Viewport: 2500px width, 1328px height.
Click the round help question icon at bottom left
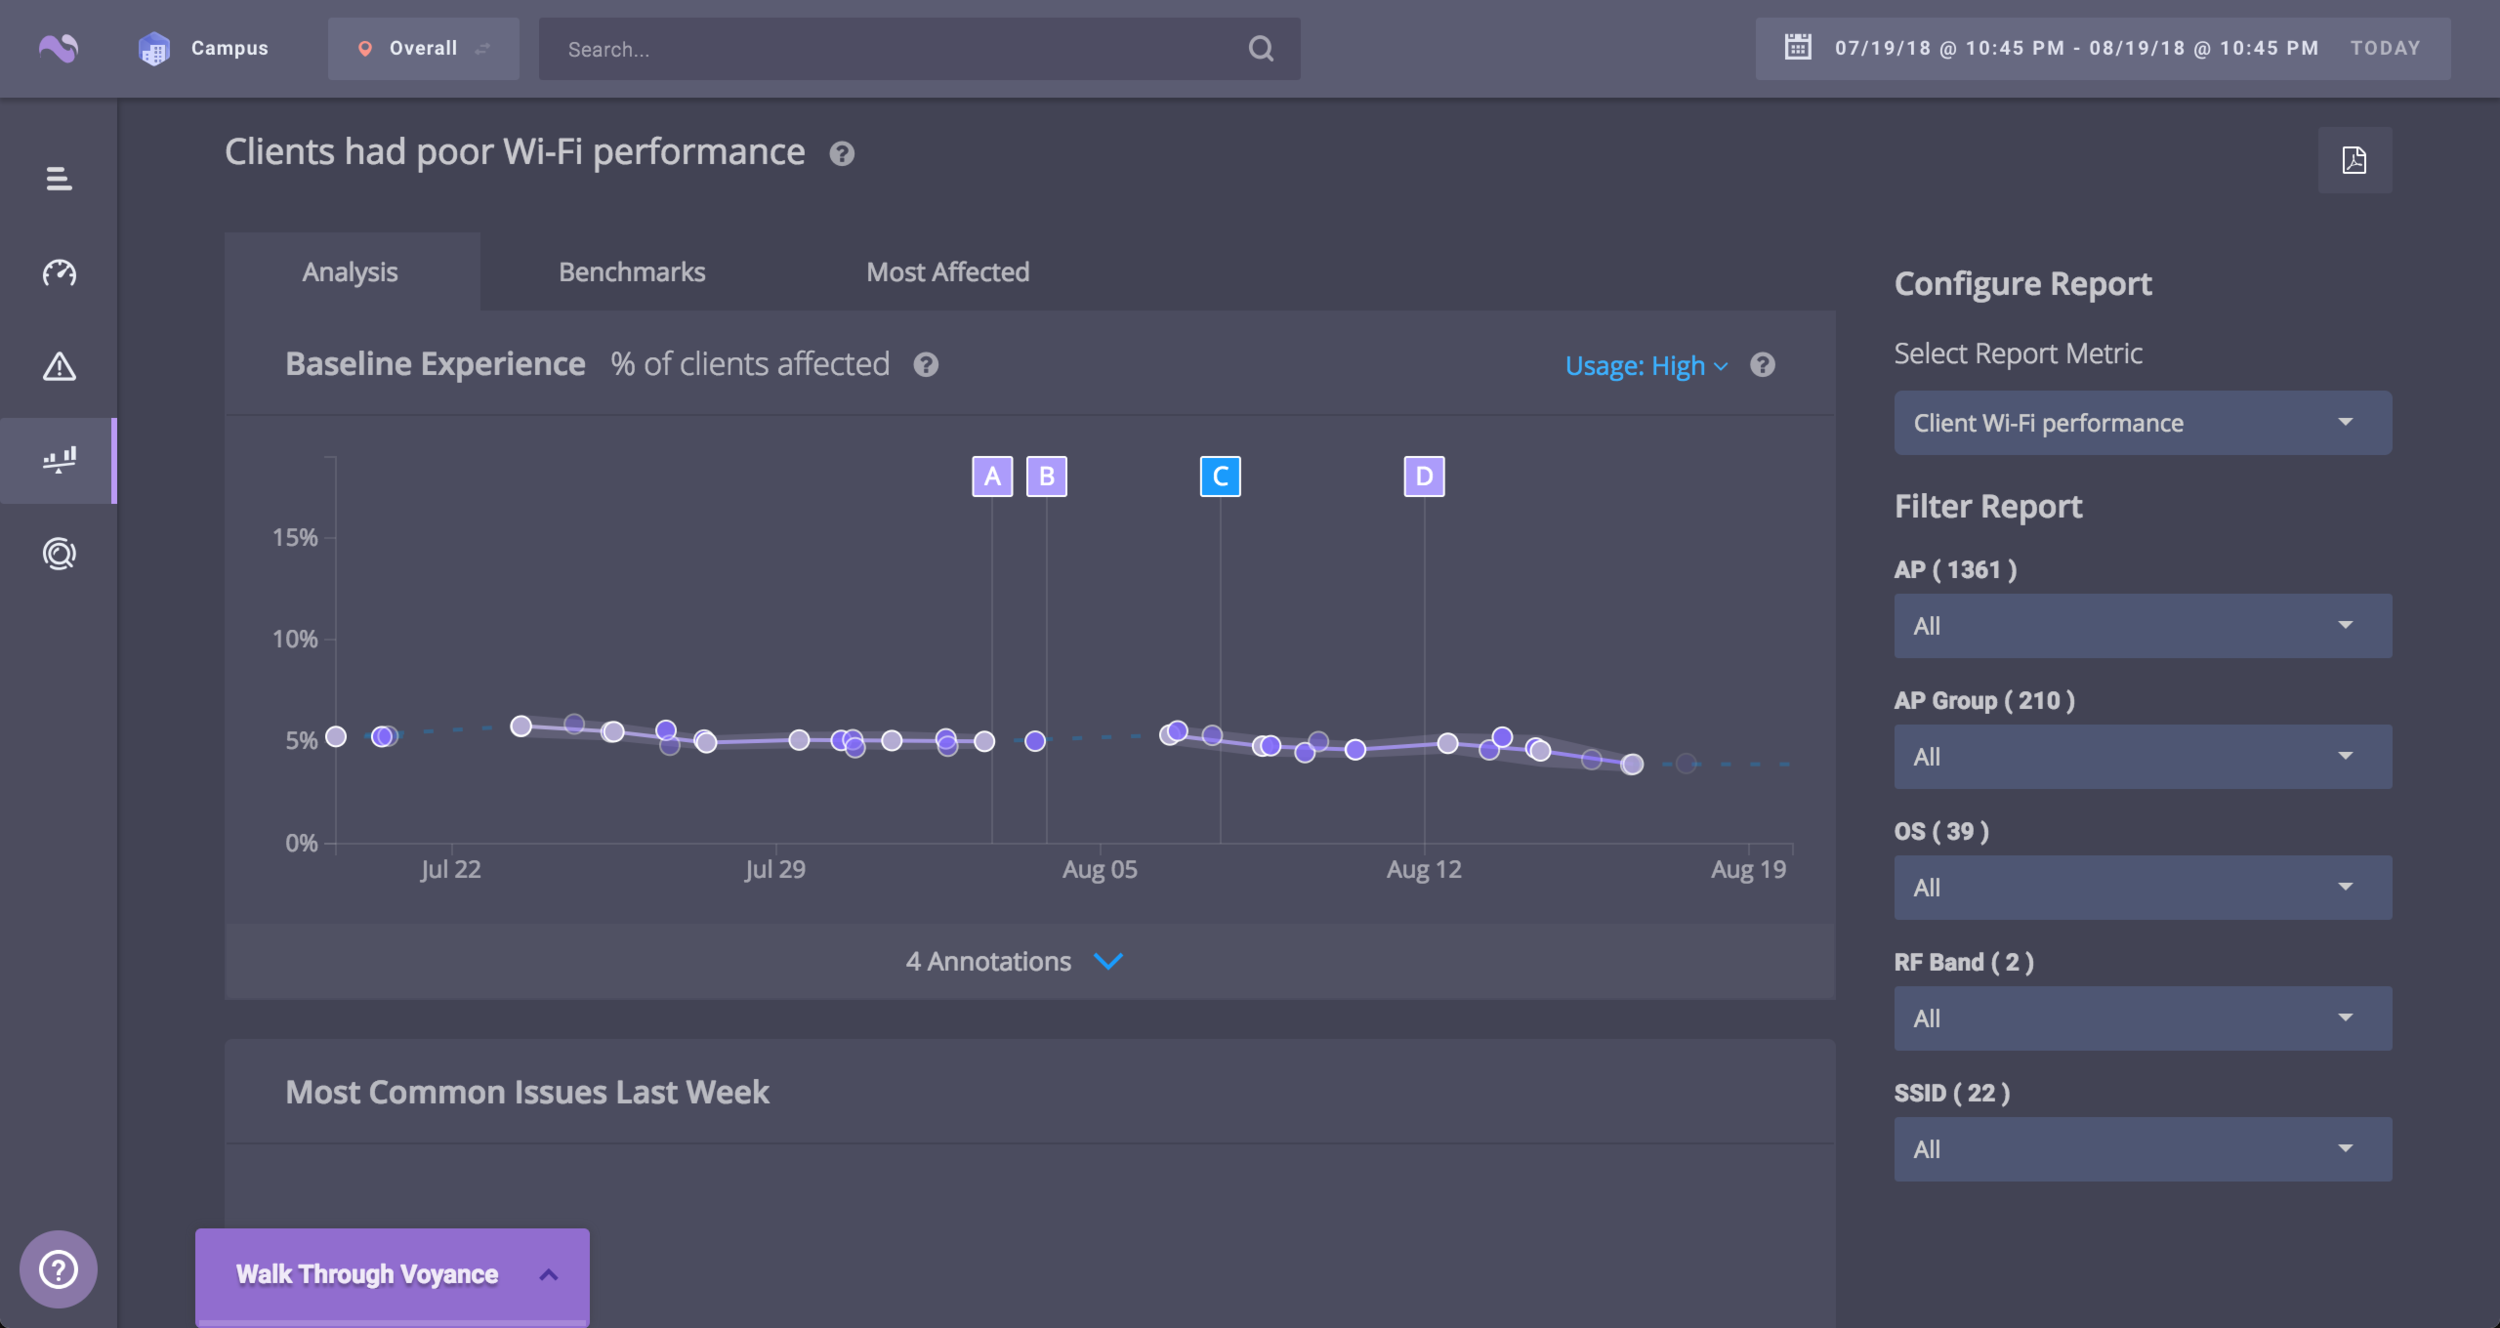(58, 1269)
